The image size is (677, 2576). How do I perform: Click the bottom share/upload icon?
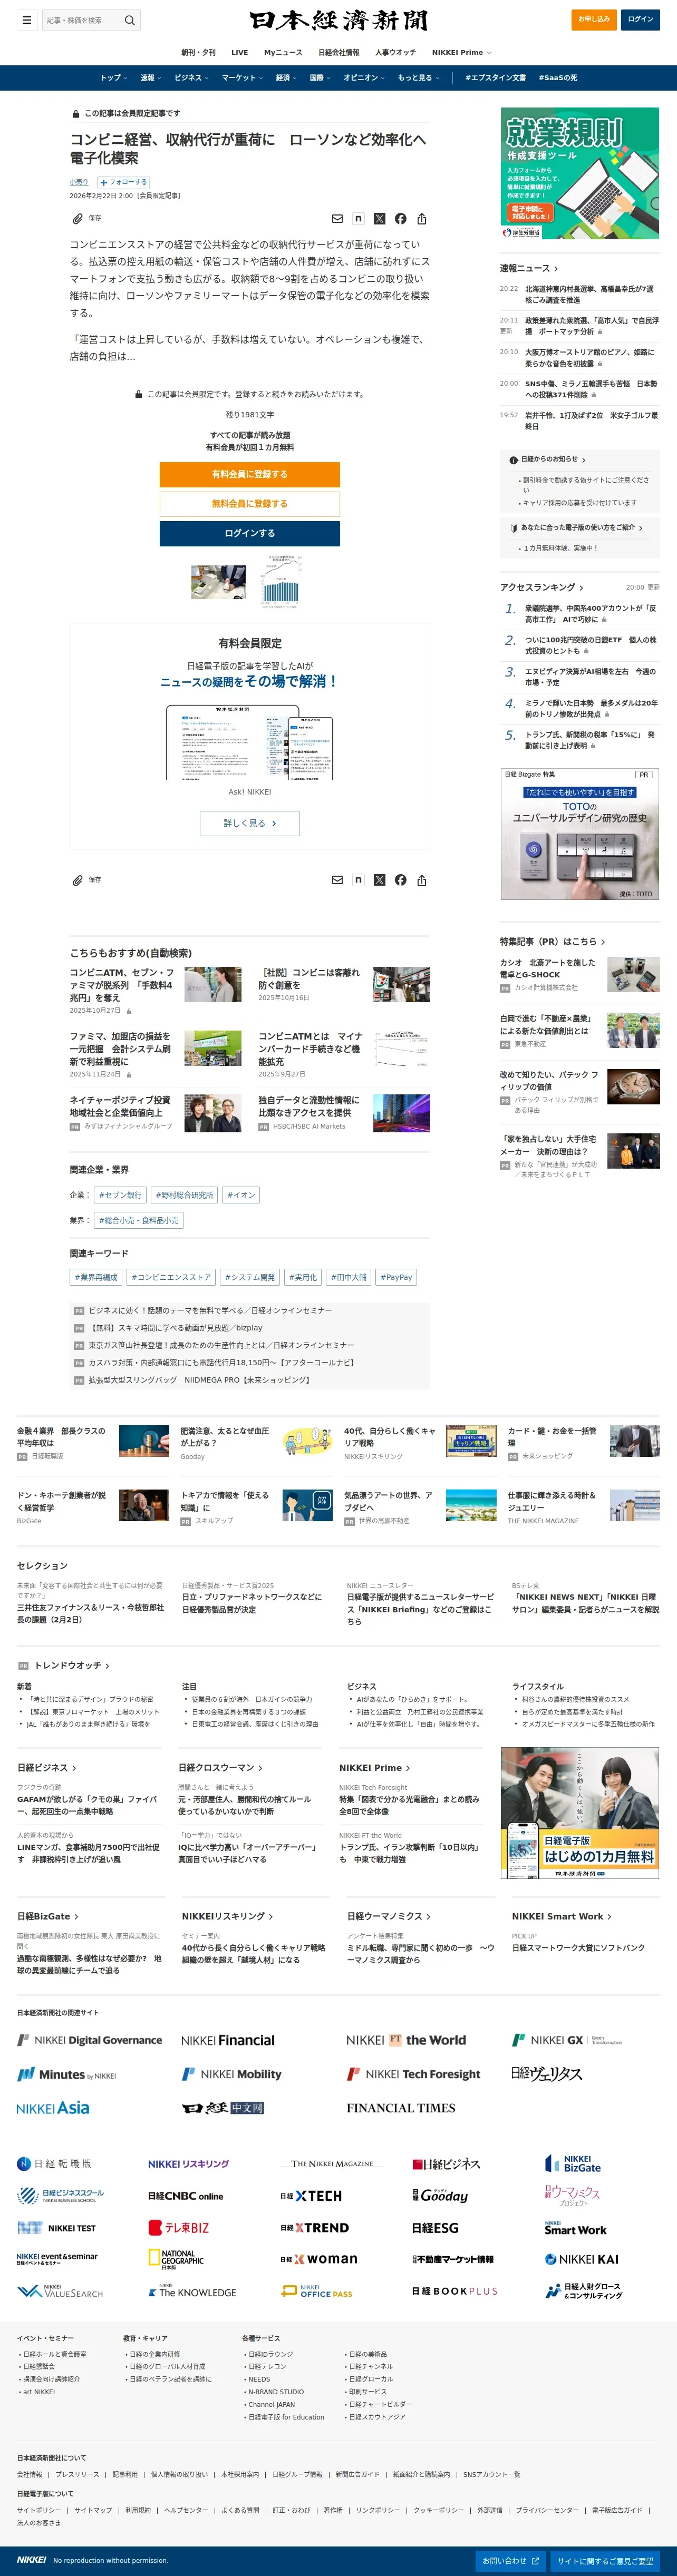[x=422, y=880]
